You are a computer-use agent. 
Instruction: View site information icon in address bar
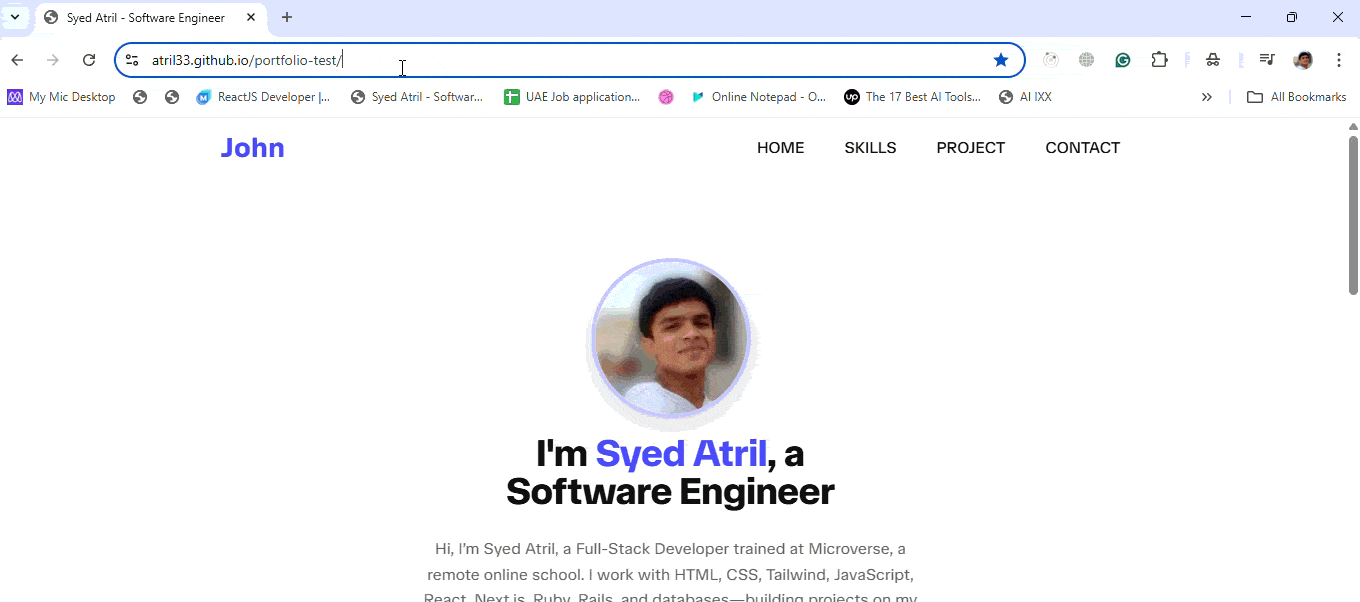(x=132, y=60)
